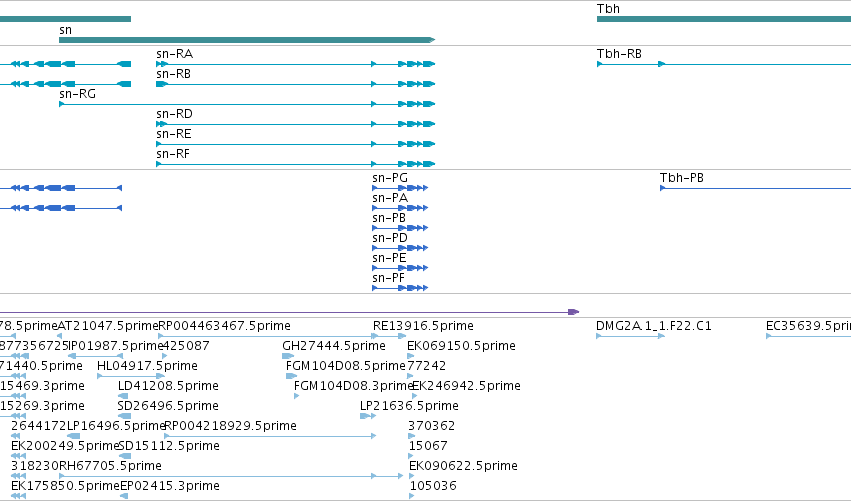Choose the sn-RD transcript label
The width and height of the screenshot is (851, 501).
click(174, 114)
